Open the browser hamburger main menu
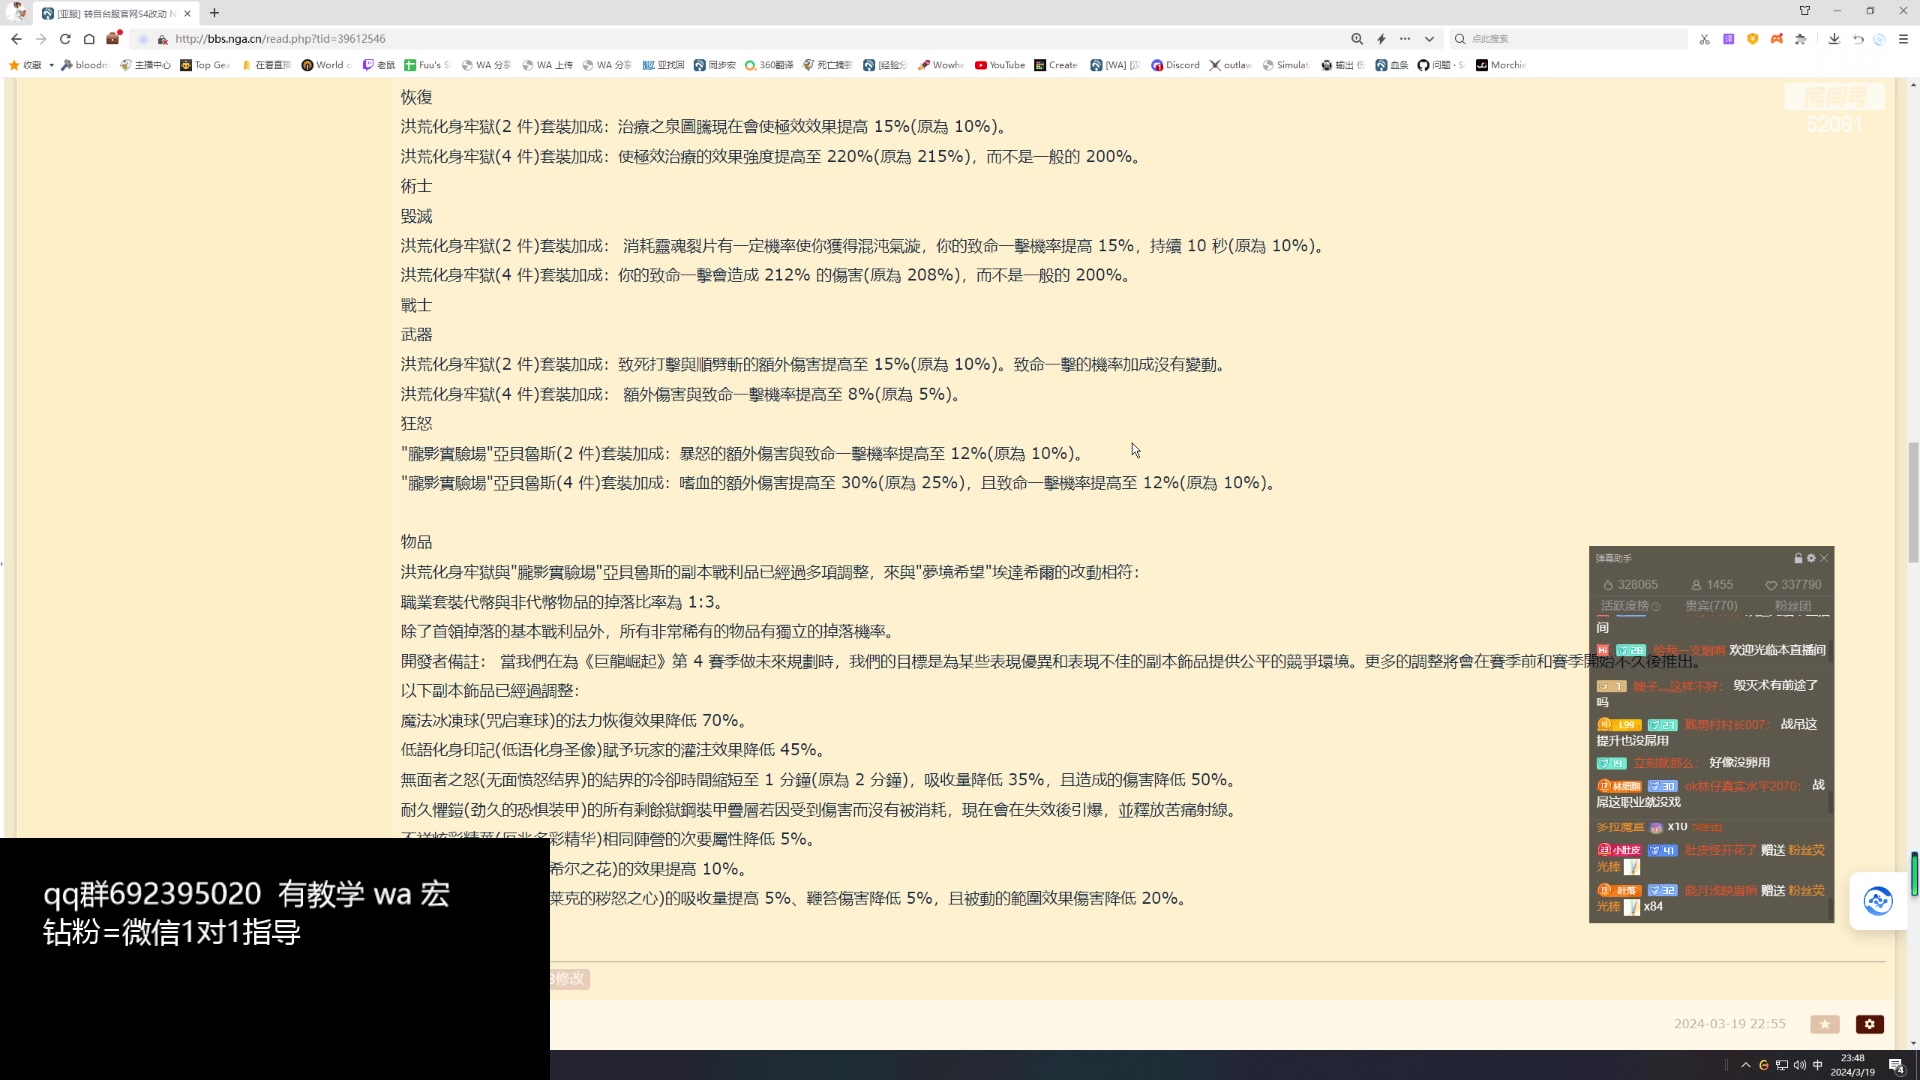This screenshot has width=1920, height=1080. [x=1903, y=39]
